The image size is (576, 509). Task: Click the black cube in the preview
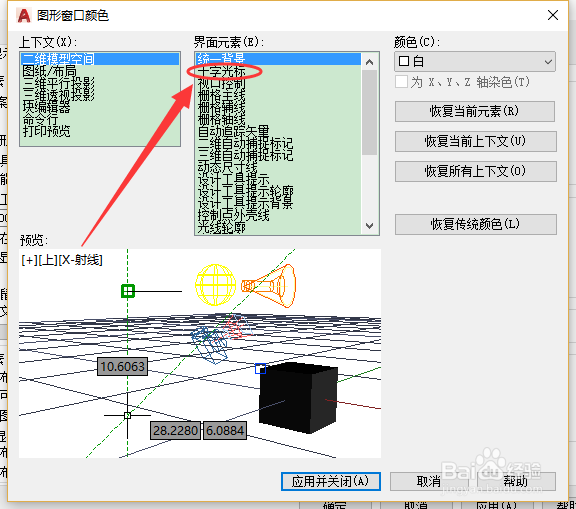pos(298,398)
